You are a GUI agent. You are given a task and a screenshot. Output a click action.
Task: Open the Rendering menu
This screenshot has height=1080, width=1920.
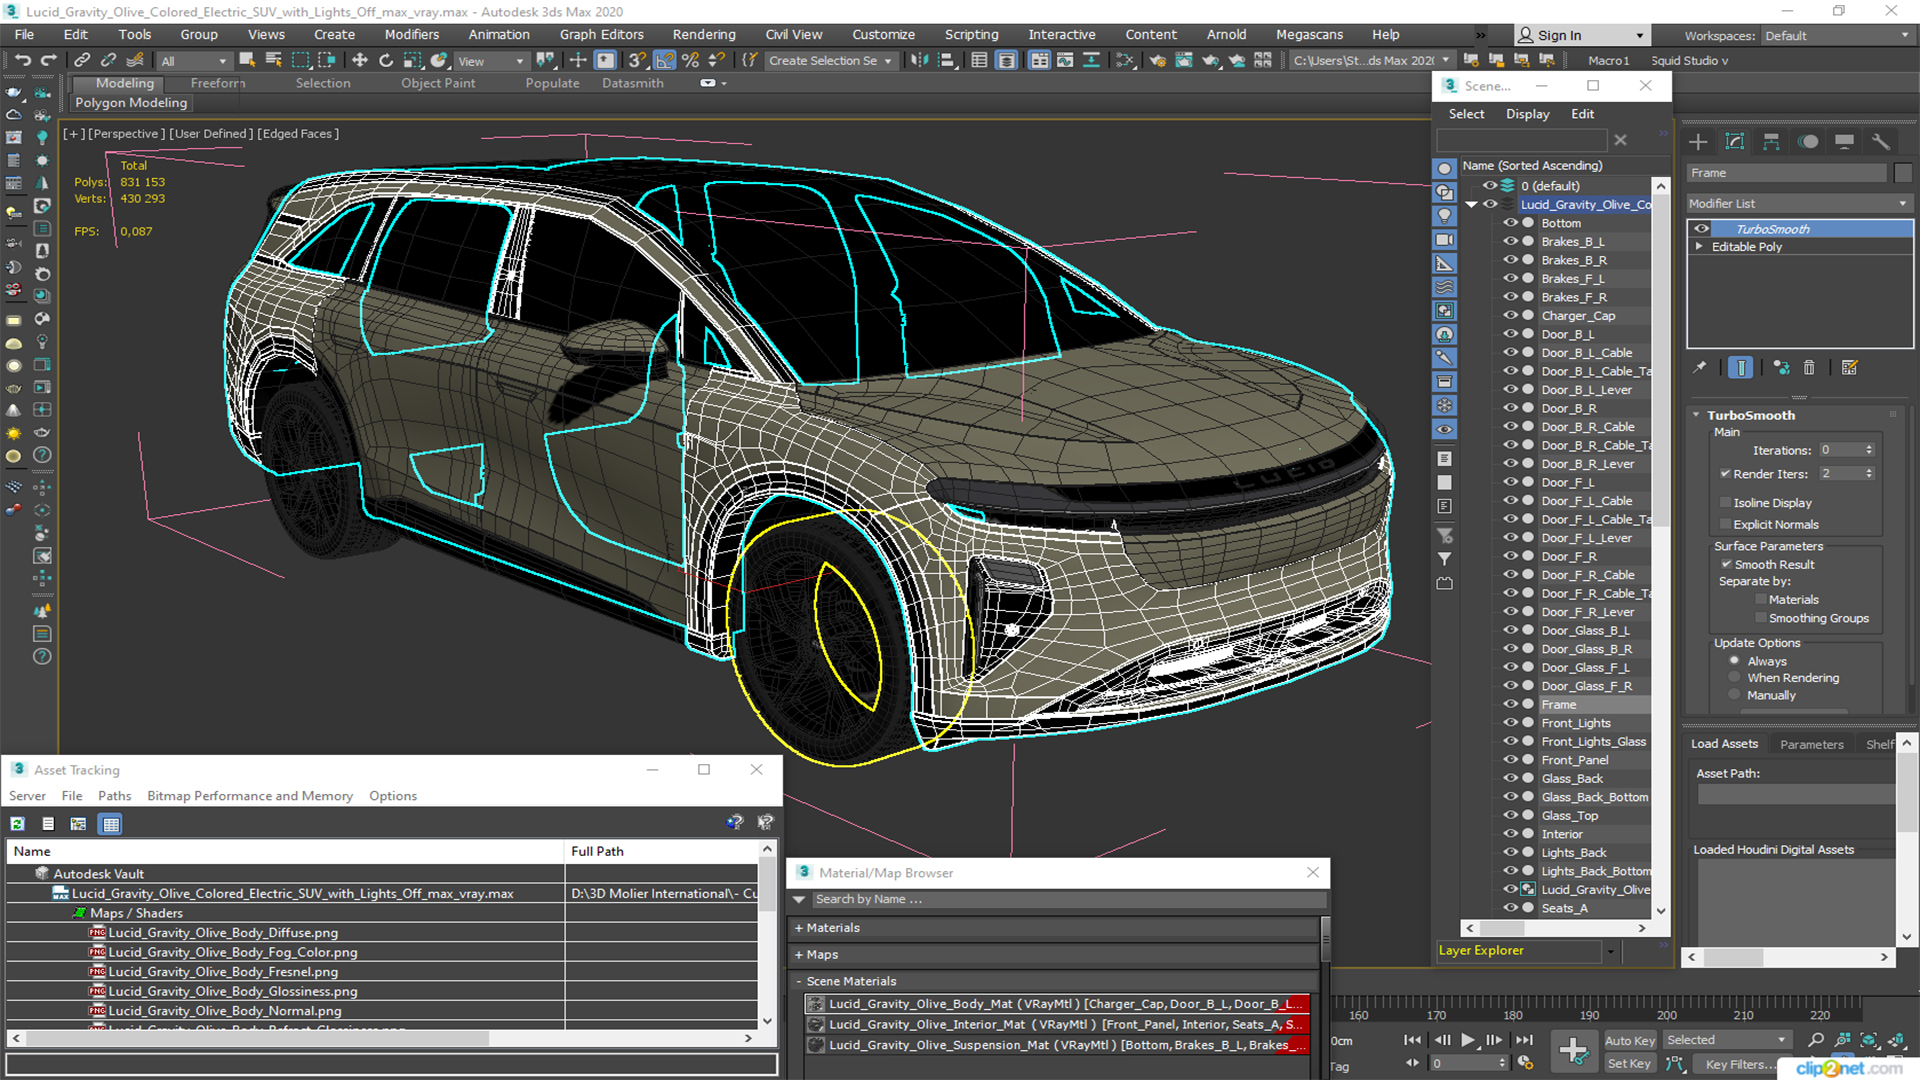coord(703,34)
